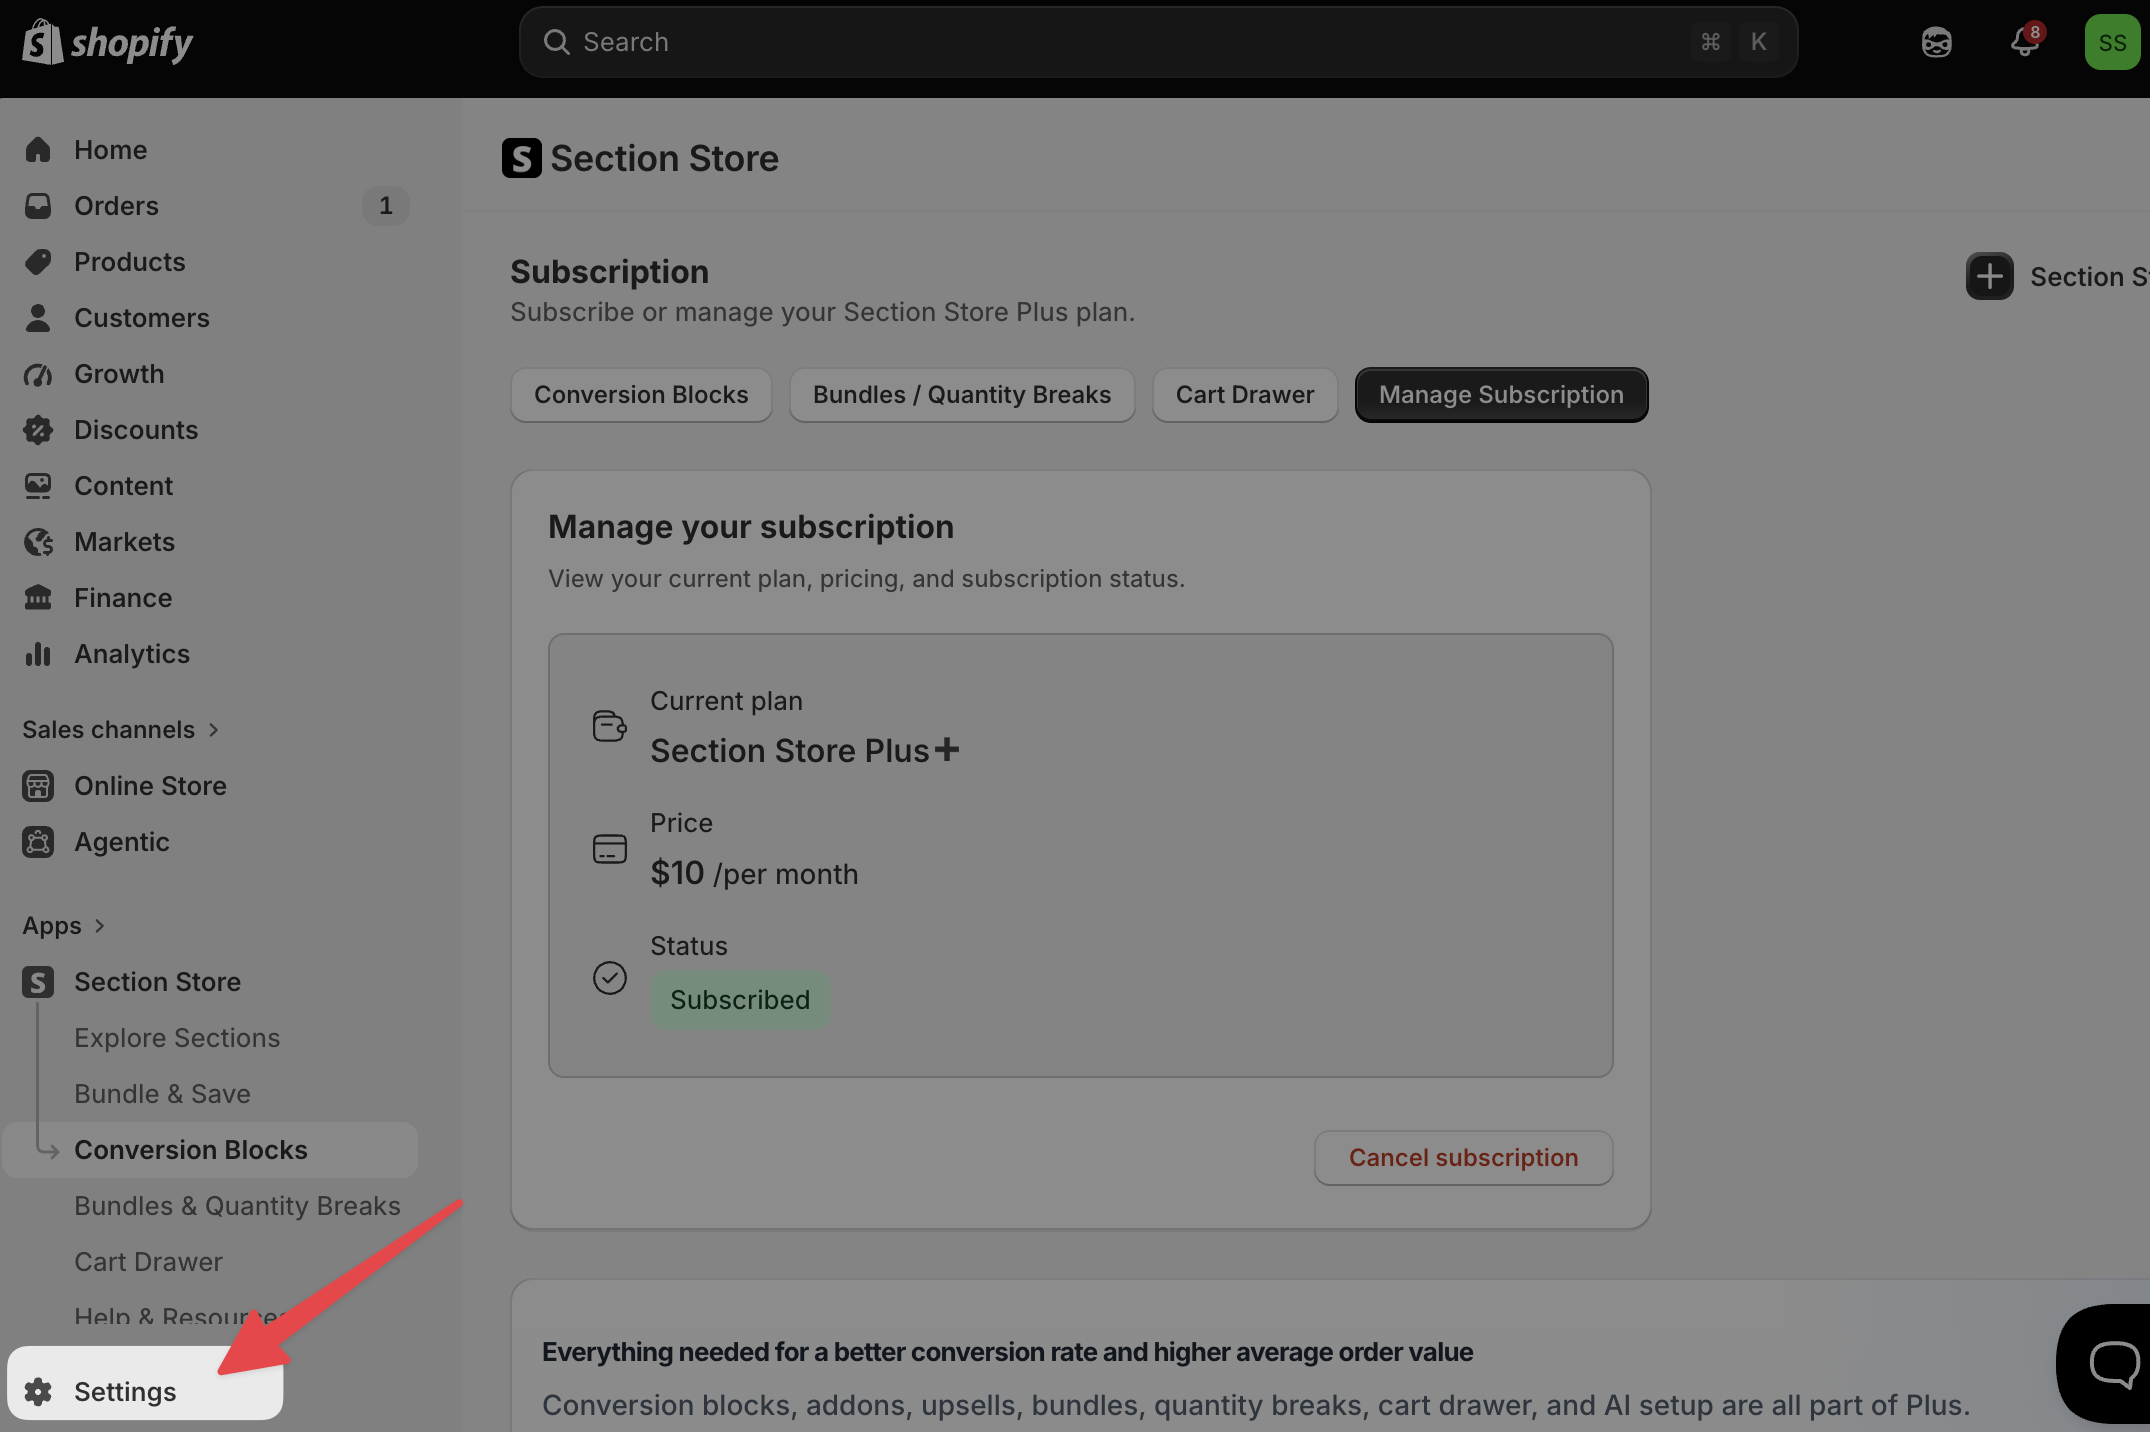Click the Settings gear icon
This screenshot has width=2150, height=1432.
coord(38,1391)
